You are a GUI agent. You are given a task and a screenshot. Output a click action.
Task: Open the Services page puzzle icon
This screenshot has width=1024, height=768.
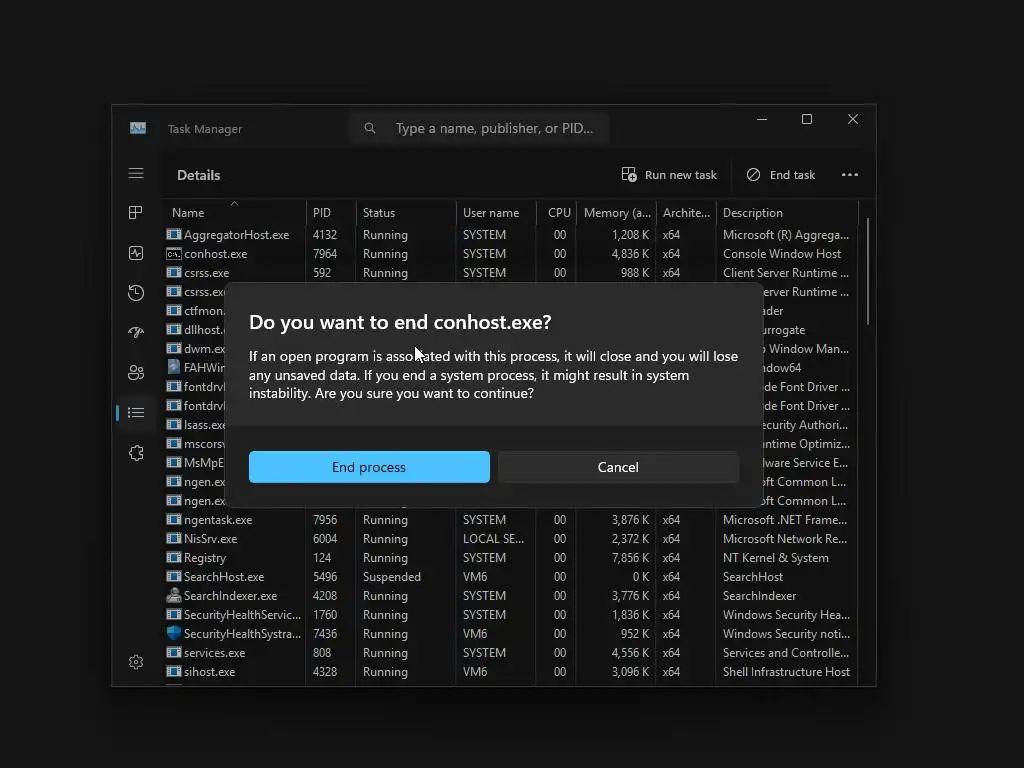click(x=136, y=453)
